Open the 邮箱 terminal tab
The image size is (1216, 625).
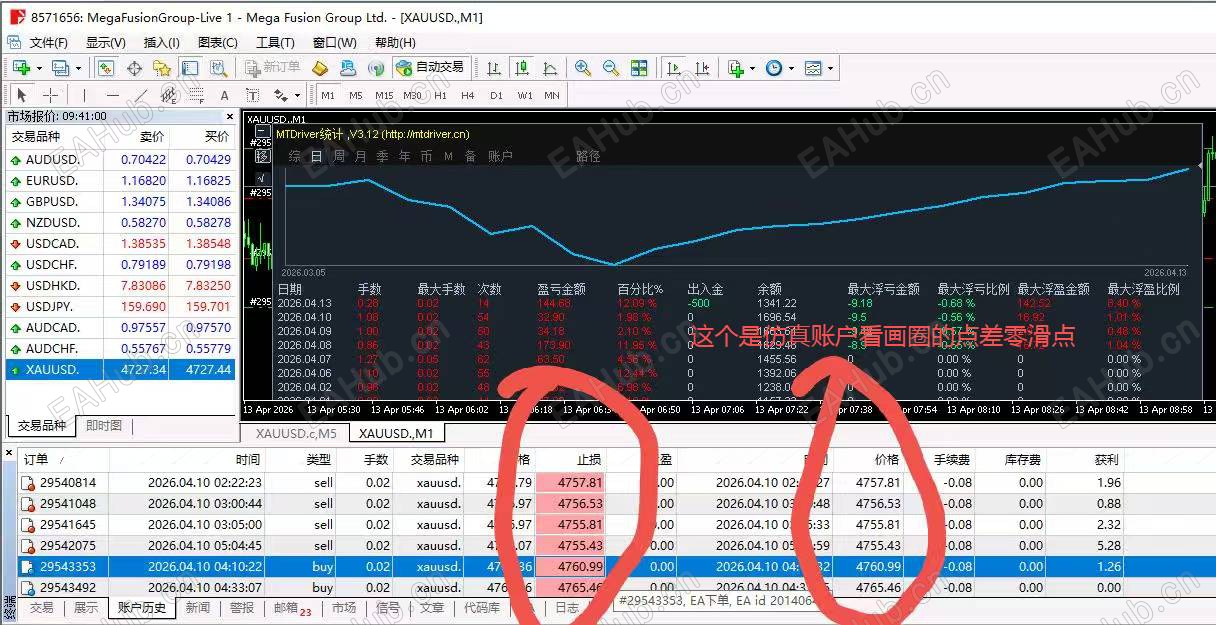[x=292, y=607]
